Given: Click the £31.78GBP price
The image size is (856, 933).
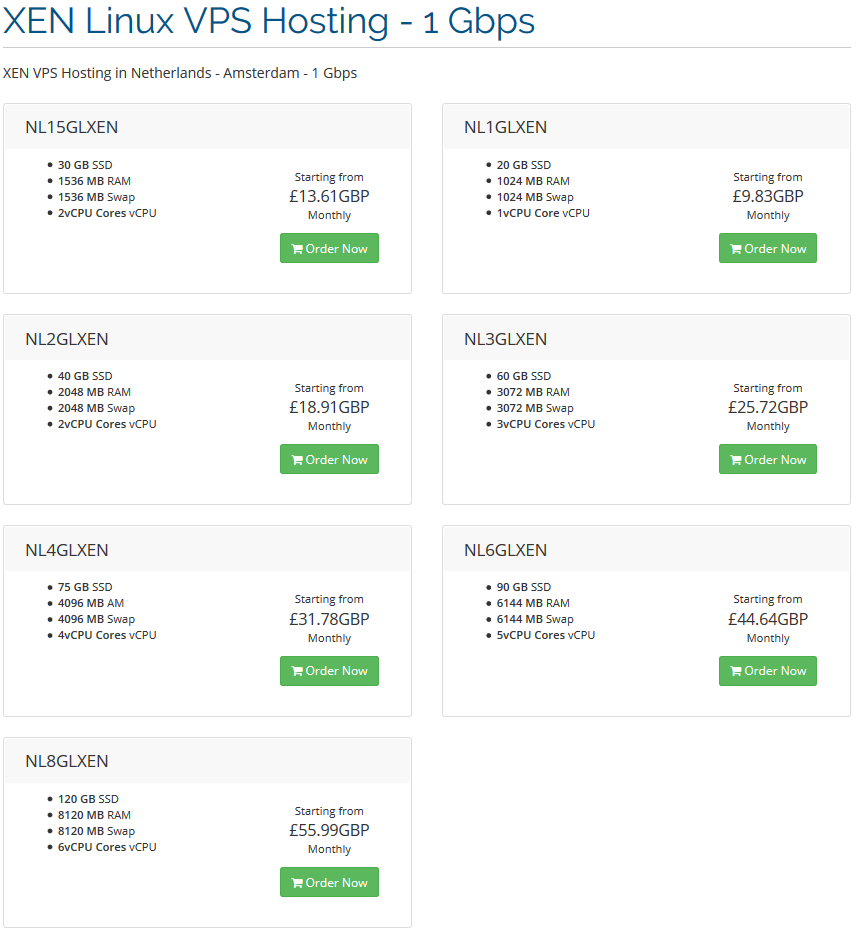Looking at the screenshot, I should (329, 619).
